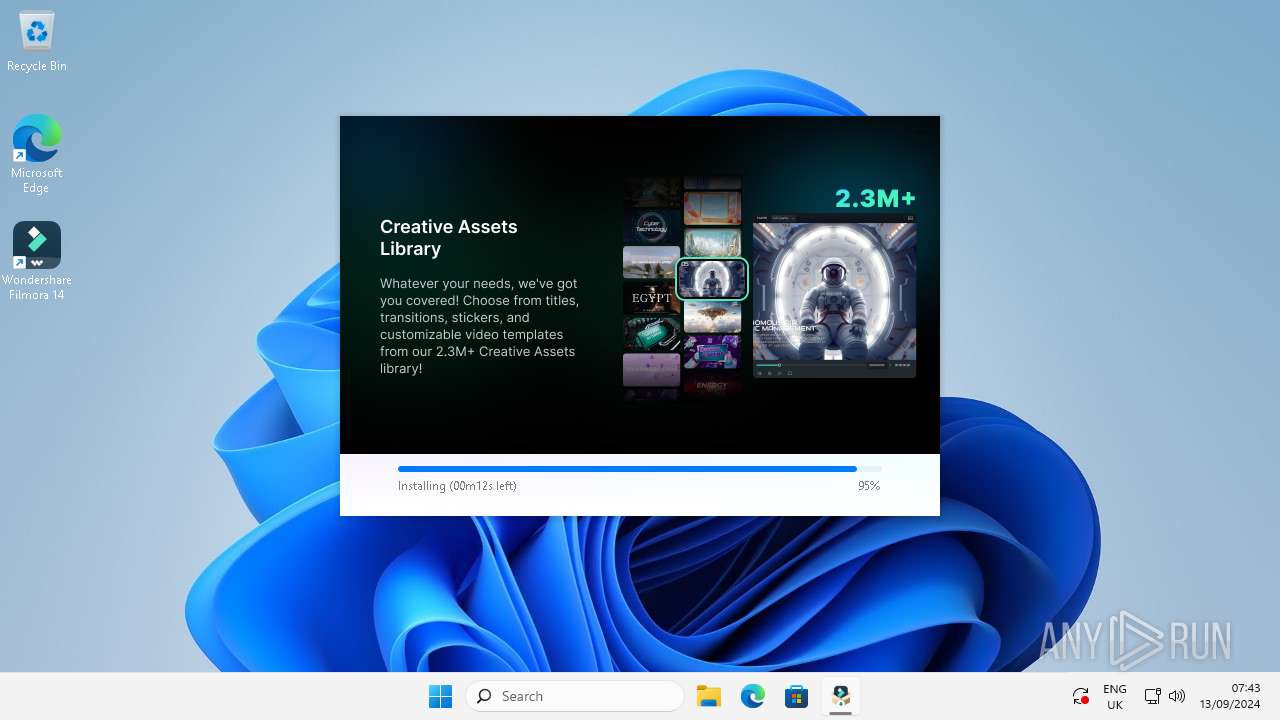Image resolution: width=1280 pixels, height=720 pixels.
Task: Select the highlighted astronaut thumbnail
Action: point(712,279)
